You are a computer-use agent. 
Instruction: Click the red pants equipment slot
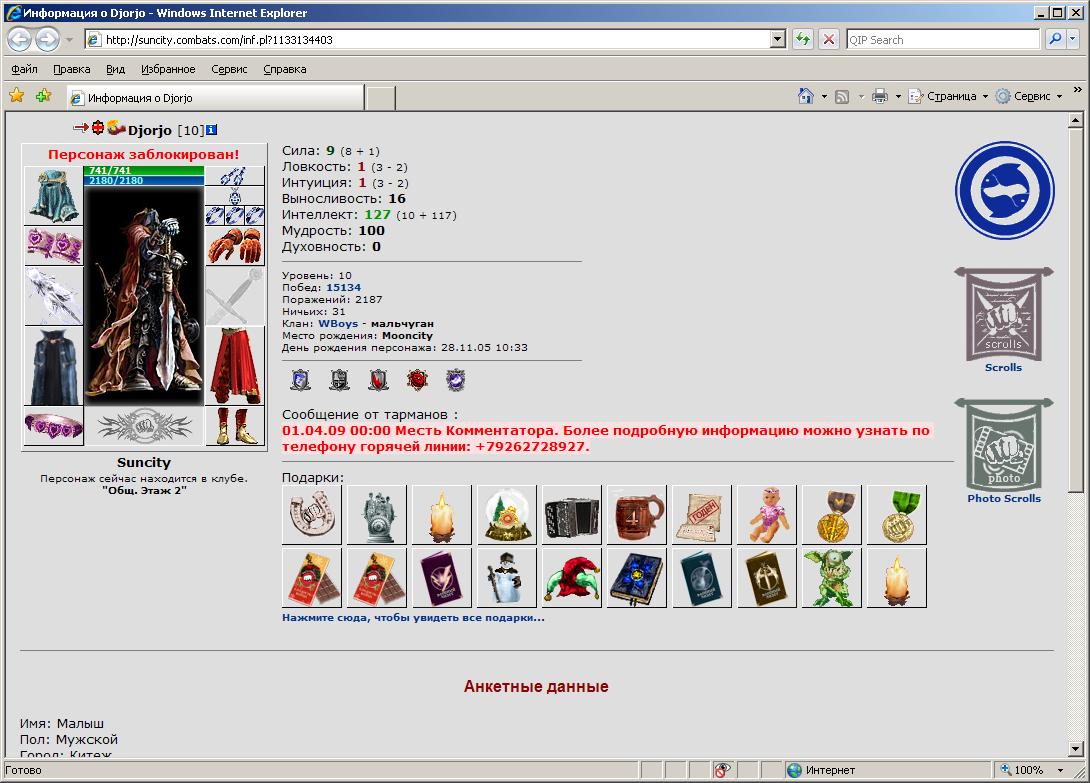pos(235,366)
